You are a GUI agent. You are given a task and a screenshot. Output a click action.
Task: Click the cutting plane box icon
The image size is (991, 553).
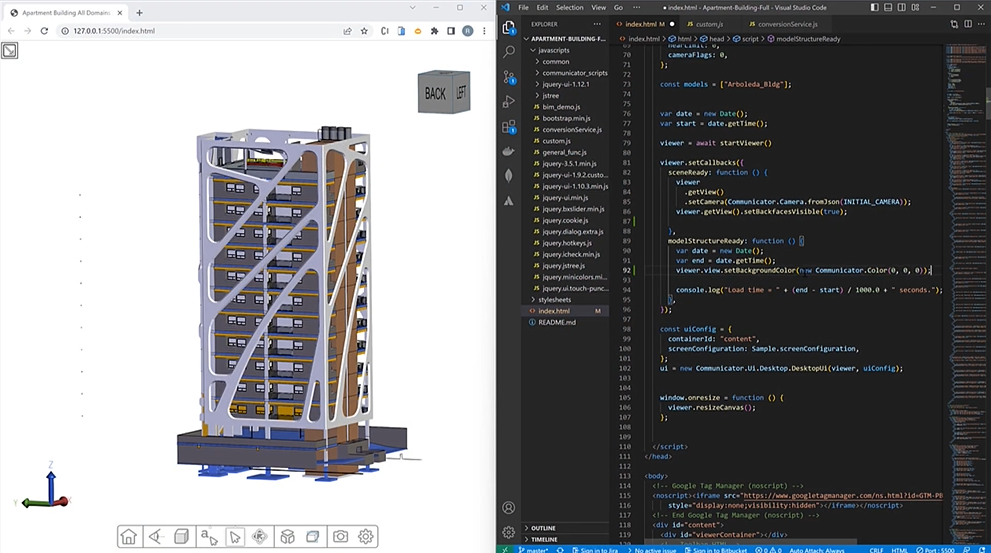point(313,537)
